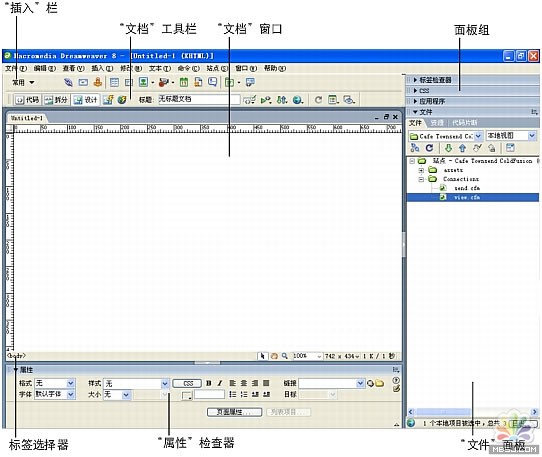Open the 本地视图 view dropdown
Image resolution: width=542 pixels, height=457 pixels.
coord(532,136)
